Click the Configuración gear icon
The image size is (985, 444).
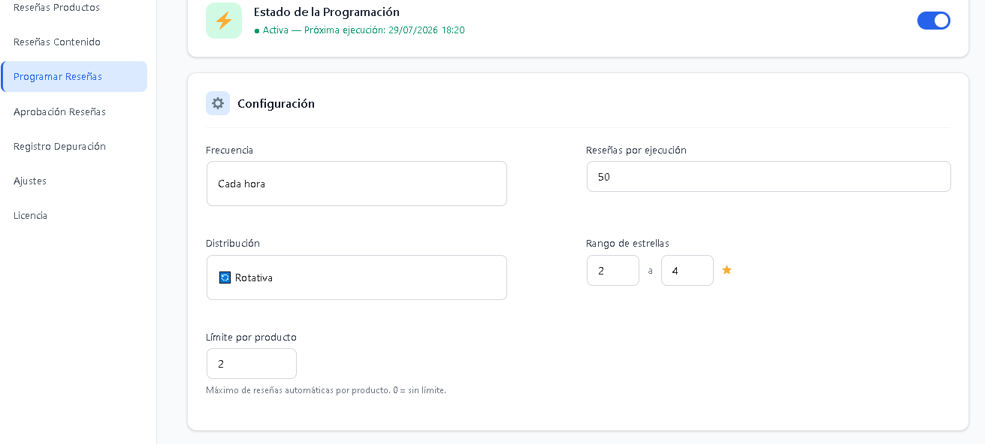pyautogui.click(x=218, y=104)
